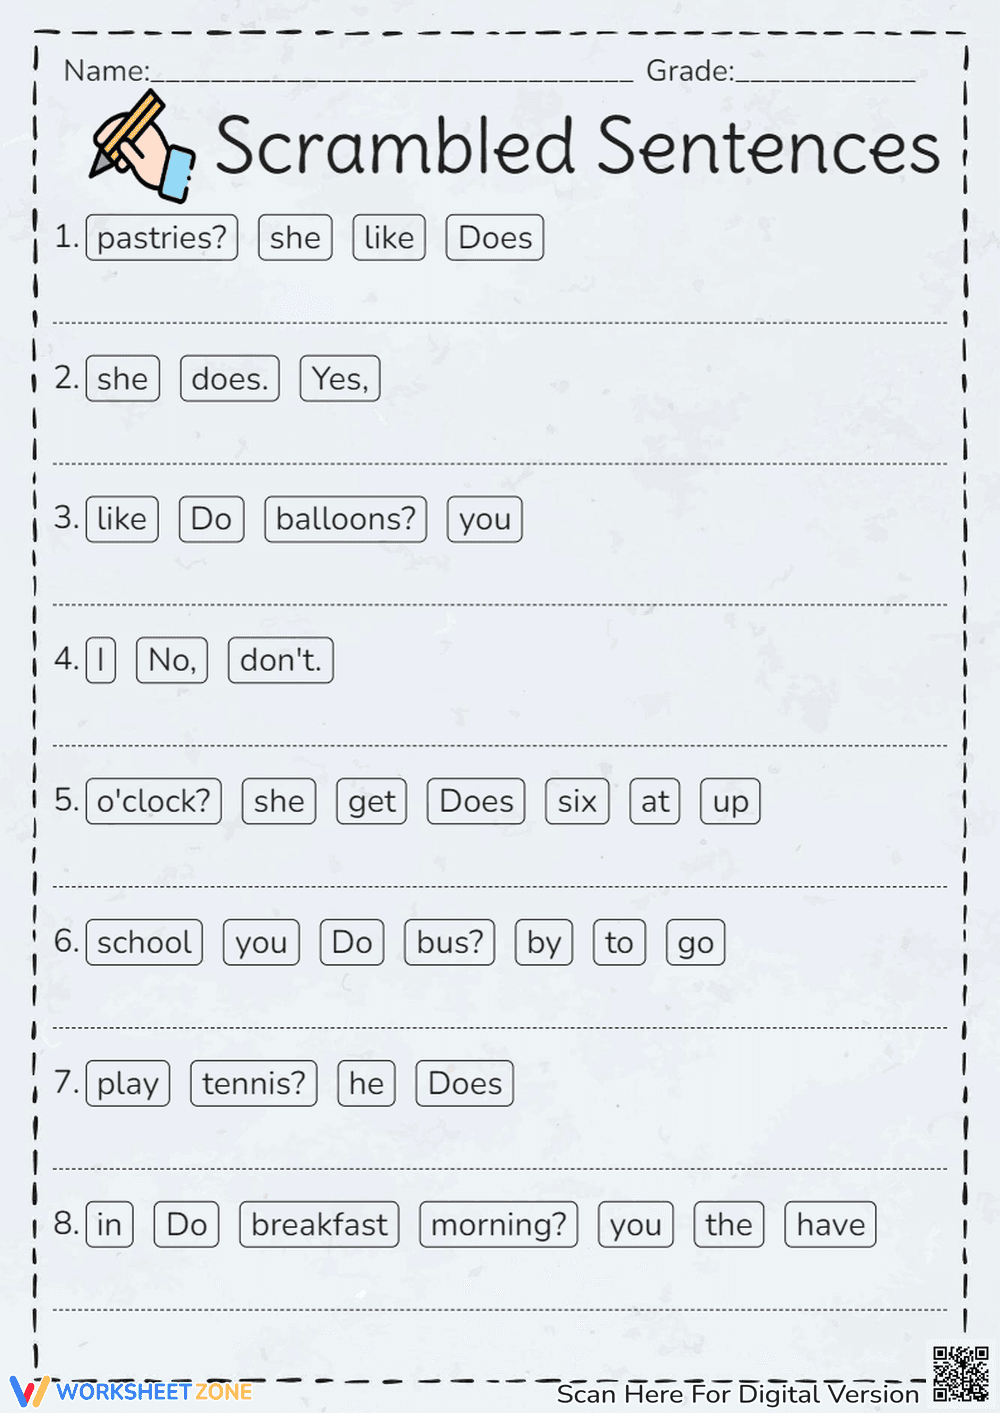Click the Worksheet Zone logo
1000x1413 pixels.
click(x=131, y=1391)
